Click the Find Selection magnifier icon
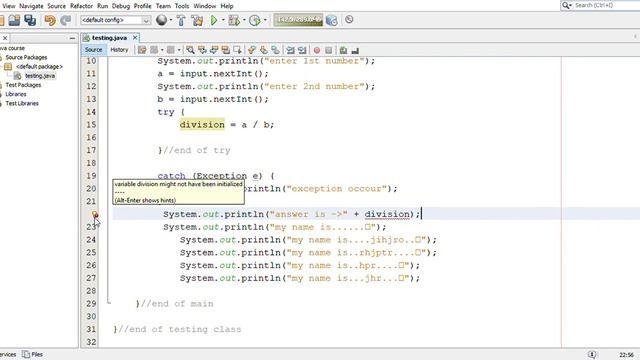 click(x=190, y=50)
